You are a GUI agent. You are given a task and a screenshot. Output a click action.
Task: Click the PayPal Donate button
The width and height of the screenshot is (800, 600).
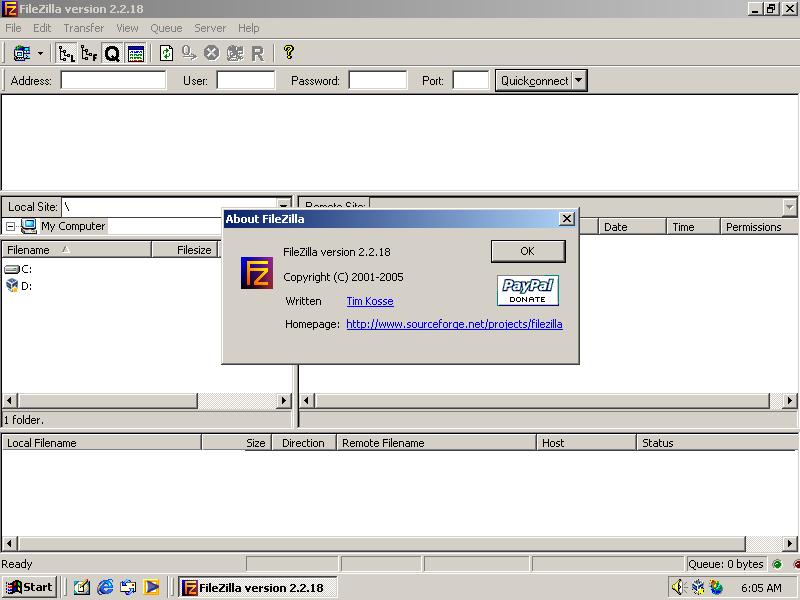[x=528, y=290]
